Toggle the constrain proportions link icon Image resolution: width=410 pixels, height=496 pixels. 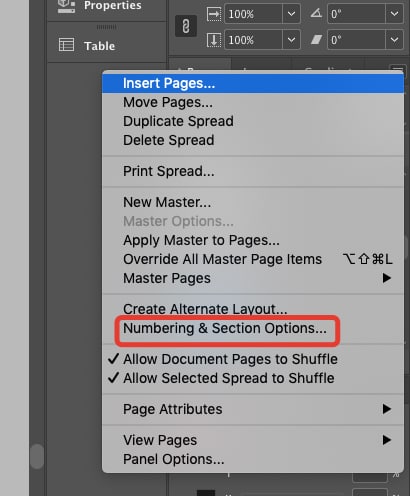[186, 26]
